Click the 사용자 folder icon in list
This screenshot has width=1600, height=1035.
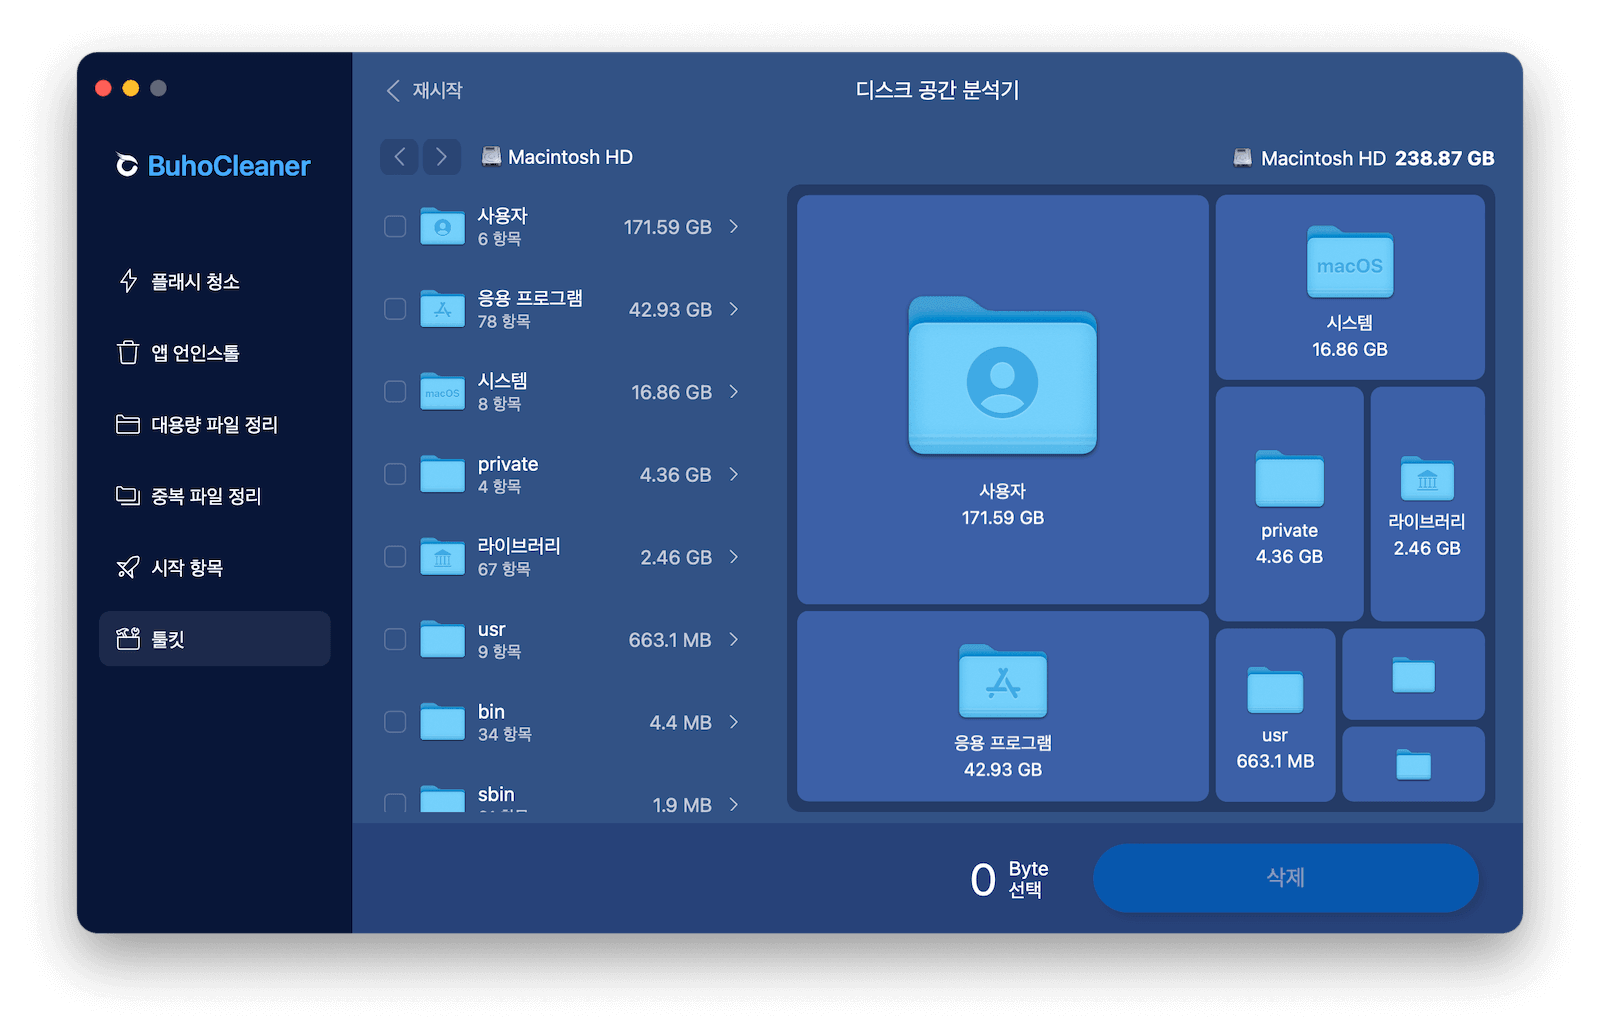click(x=442, y=226)
